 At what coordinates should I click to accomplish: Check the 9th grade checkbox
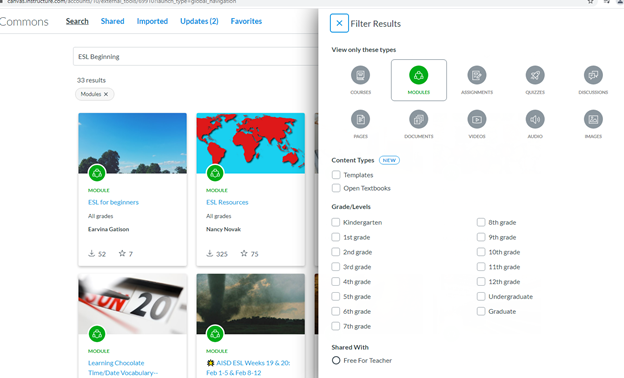point(481,237)
